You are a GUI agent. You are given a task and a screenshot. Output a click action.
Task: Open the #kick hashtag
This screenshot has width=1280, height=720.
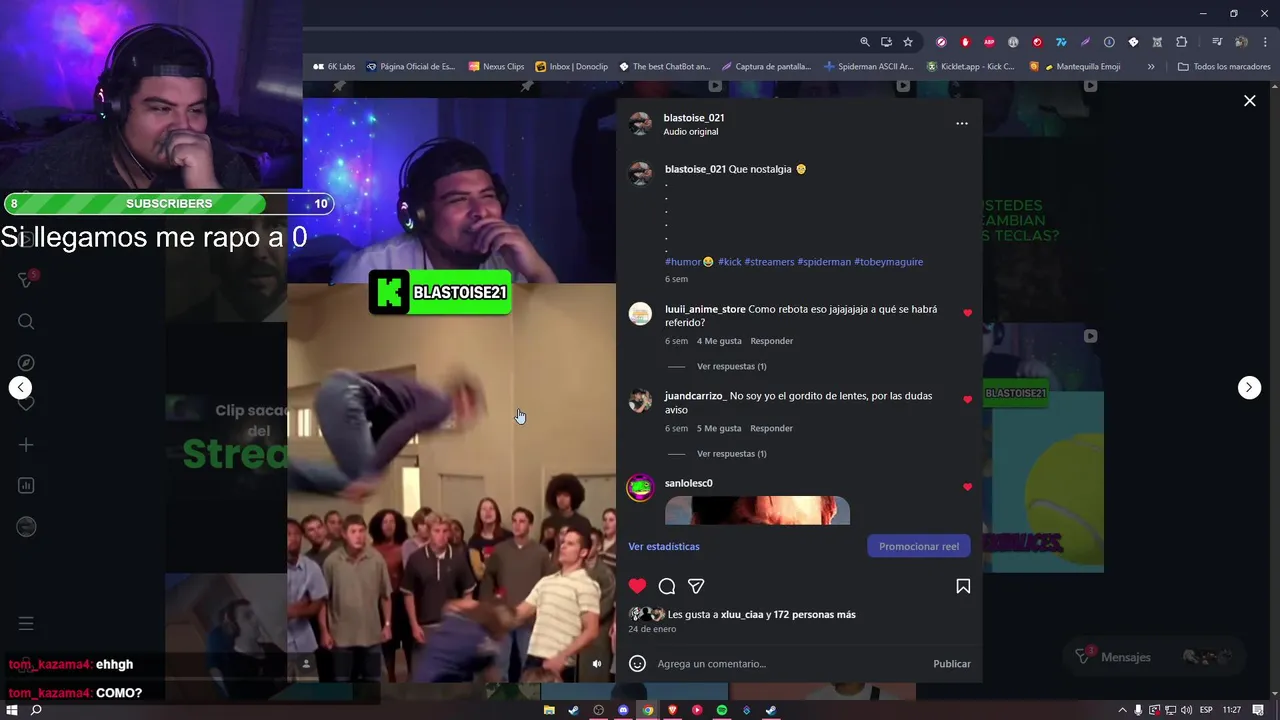pos(730,262)
